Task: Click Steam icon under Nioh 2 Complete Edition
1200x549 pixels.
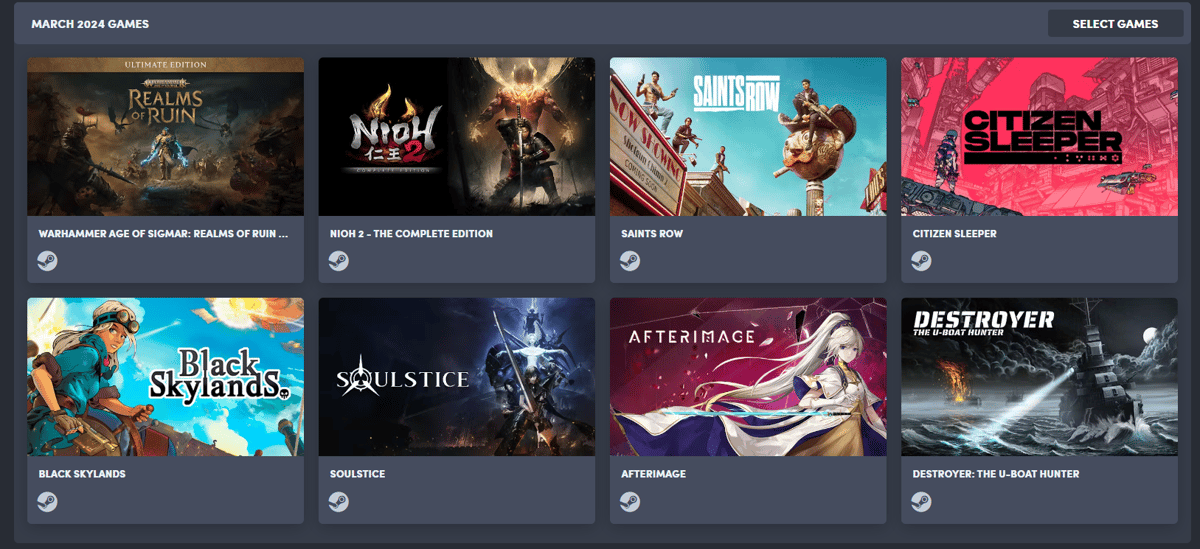Action: [x=338, y=261]
